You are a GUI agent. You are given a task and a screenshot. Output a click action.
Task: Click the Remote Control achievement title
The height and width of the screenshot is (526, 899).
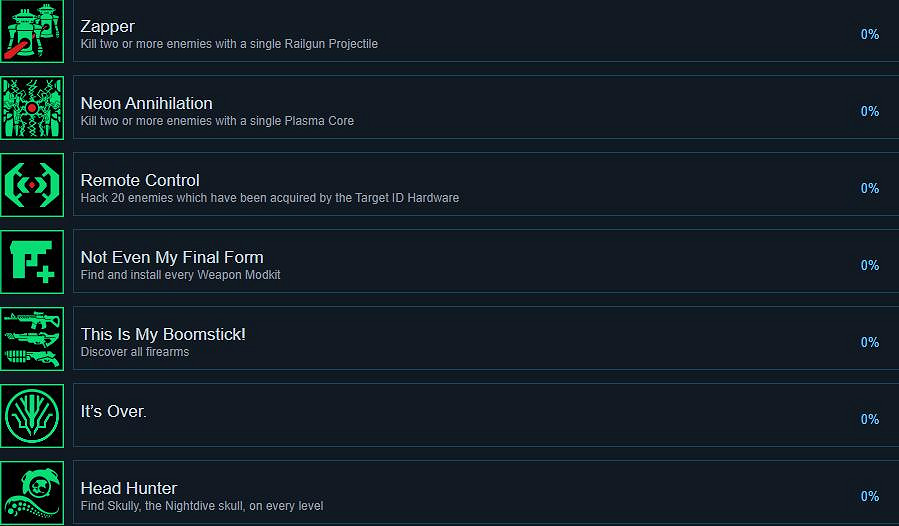click(x=140, y=180)
